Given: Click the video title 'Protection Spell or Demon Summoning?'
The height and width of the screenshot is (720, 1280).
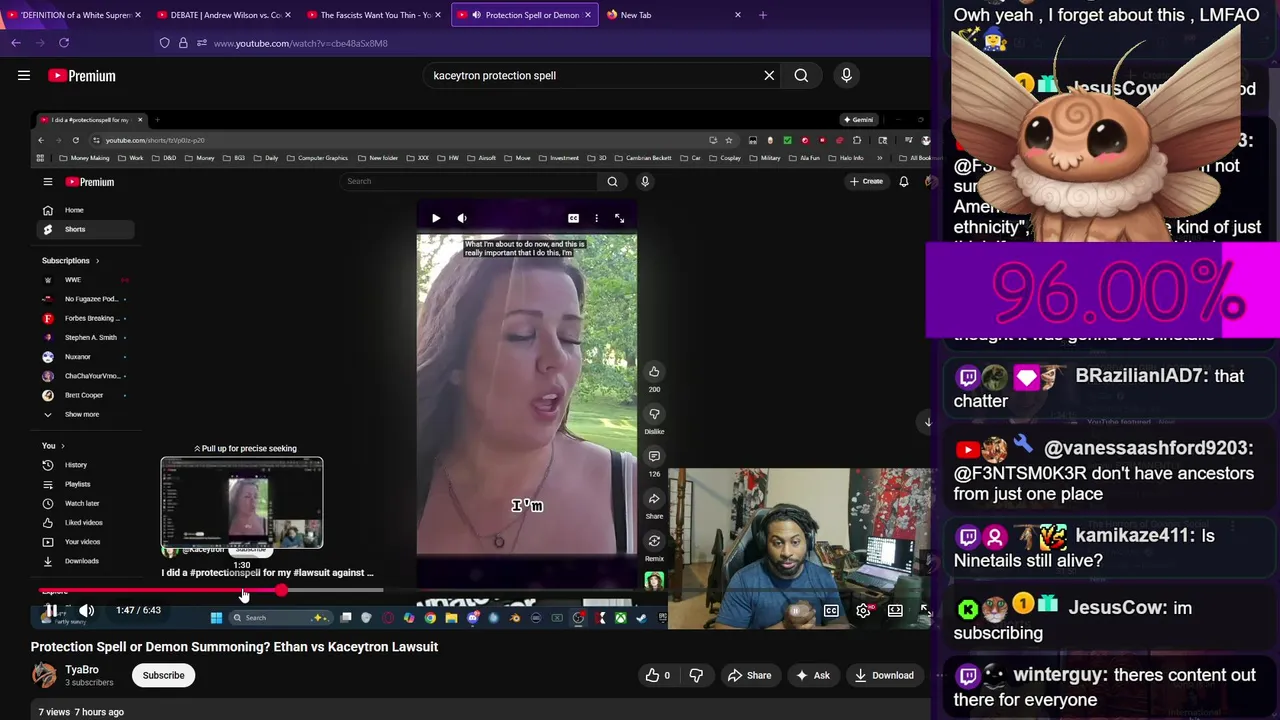Looking at the screenshot, I should point(234,646).
